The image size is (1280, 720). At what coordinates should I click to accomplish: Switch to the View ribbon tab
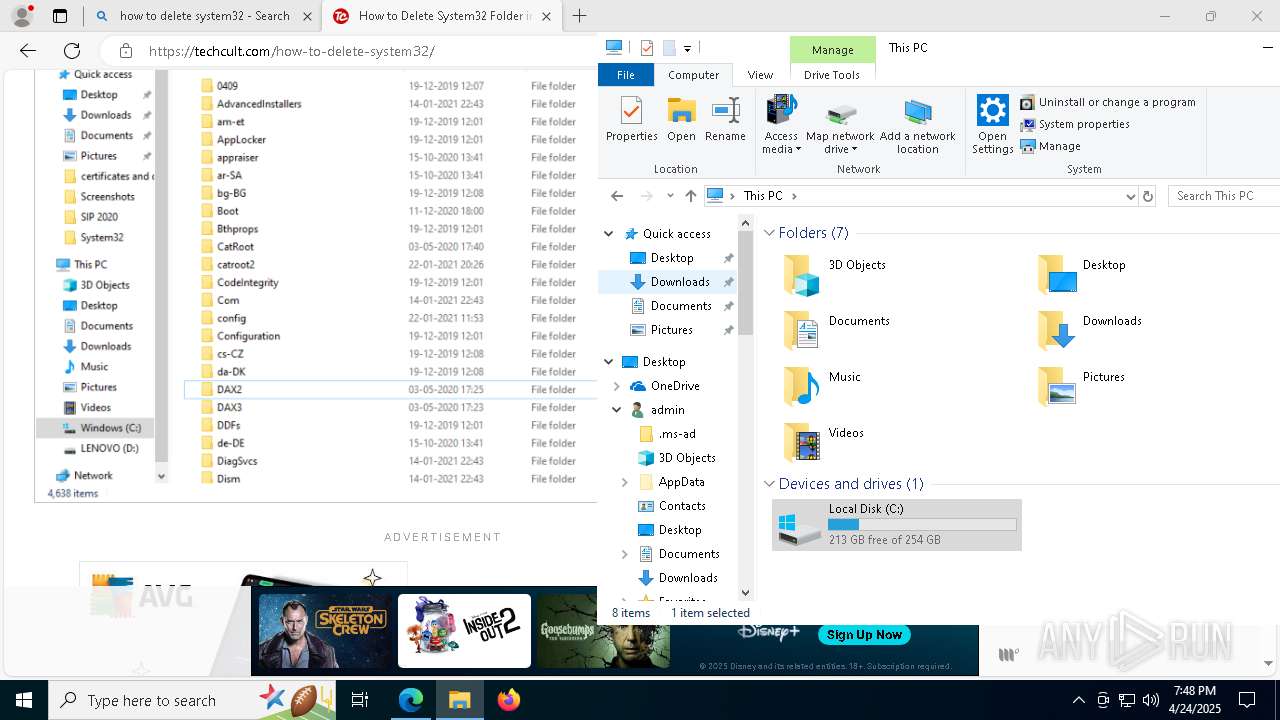coord(760,75)
